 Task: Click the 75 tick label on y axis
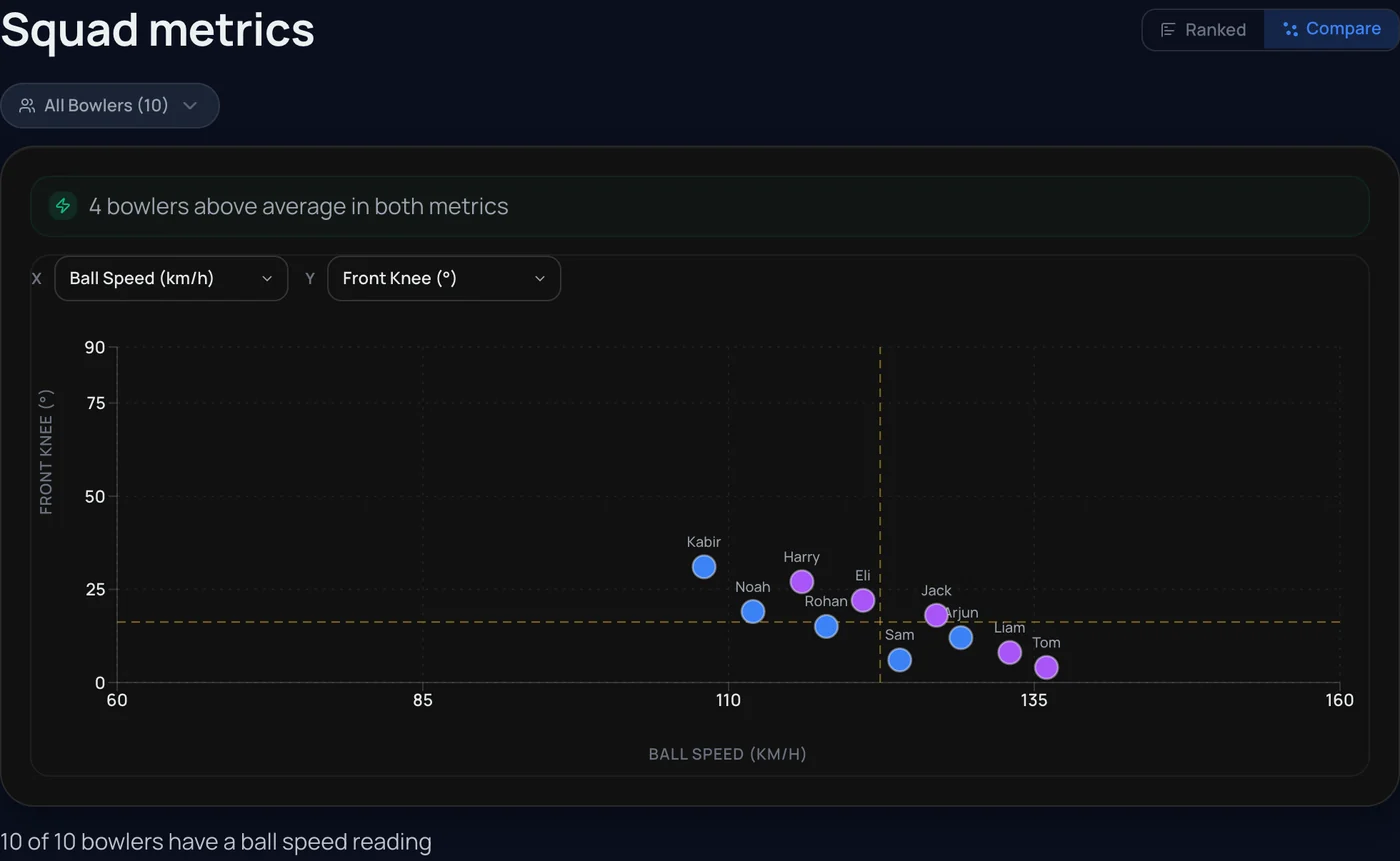pos(95,403)
